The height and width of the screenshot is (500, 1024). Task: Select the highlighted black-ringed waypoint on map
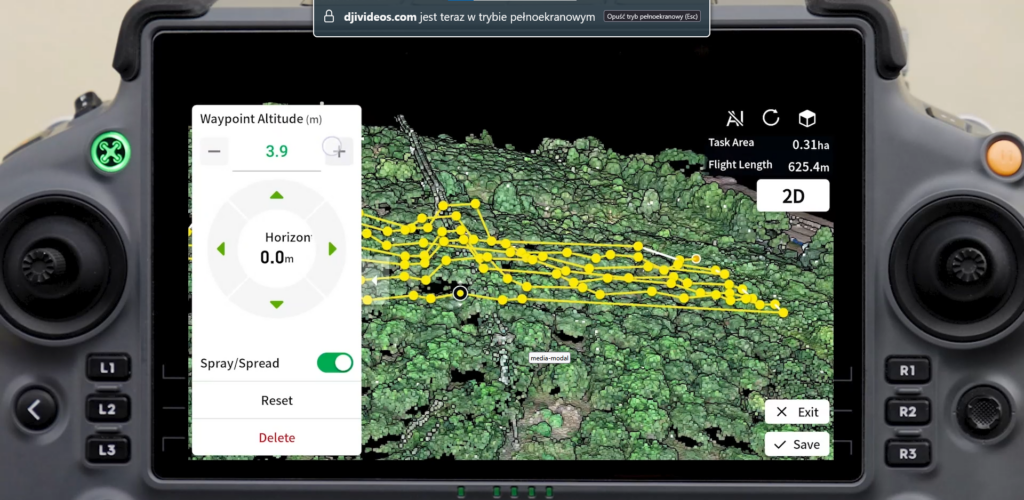[x=460, y=293]
